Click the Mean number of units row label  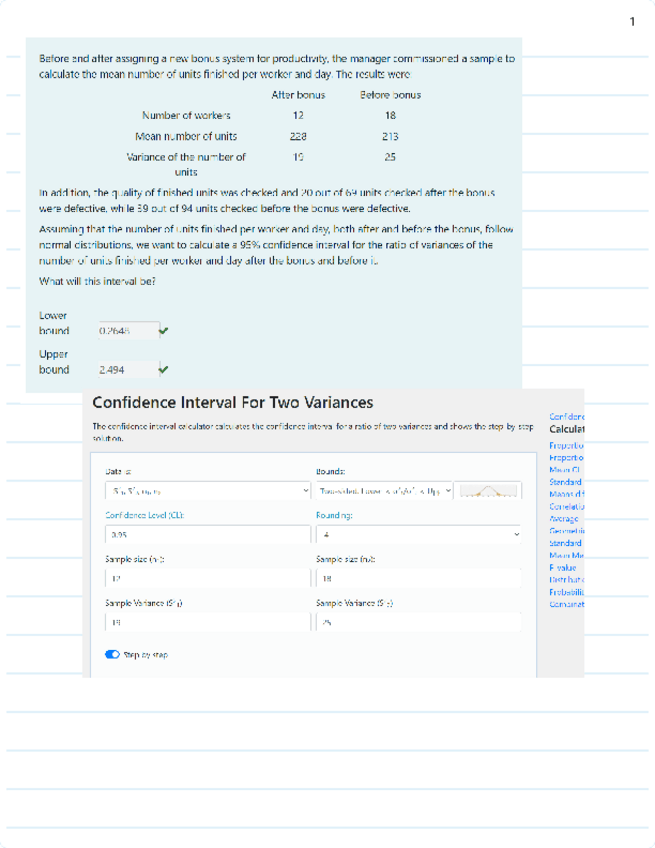point(186,136)
